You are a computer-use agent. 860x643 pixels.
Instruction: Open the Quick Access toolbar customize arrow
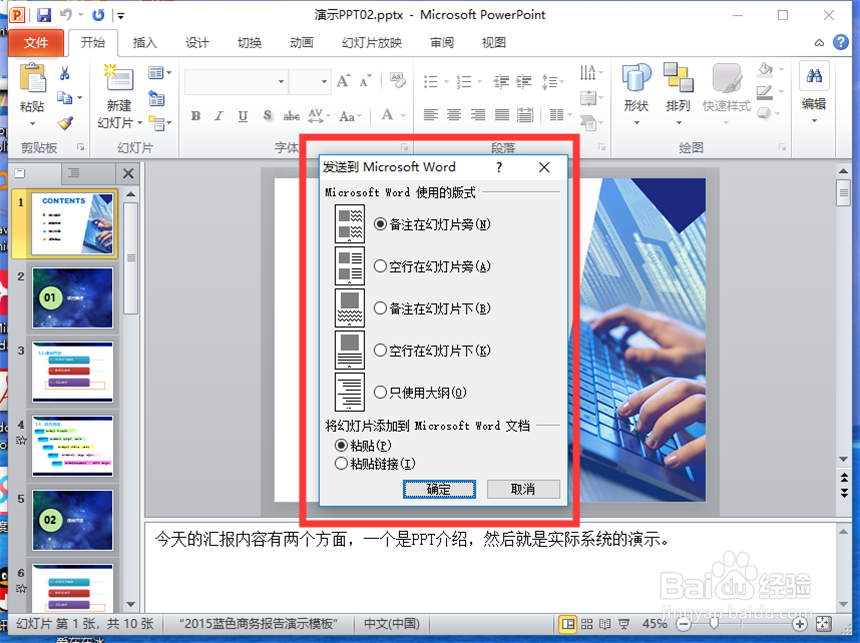point(121,15)
